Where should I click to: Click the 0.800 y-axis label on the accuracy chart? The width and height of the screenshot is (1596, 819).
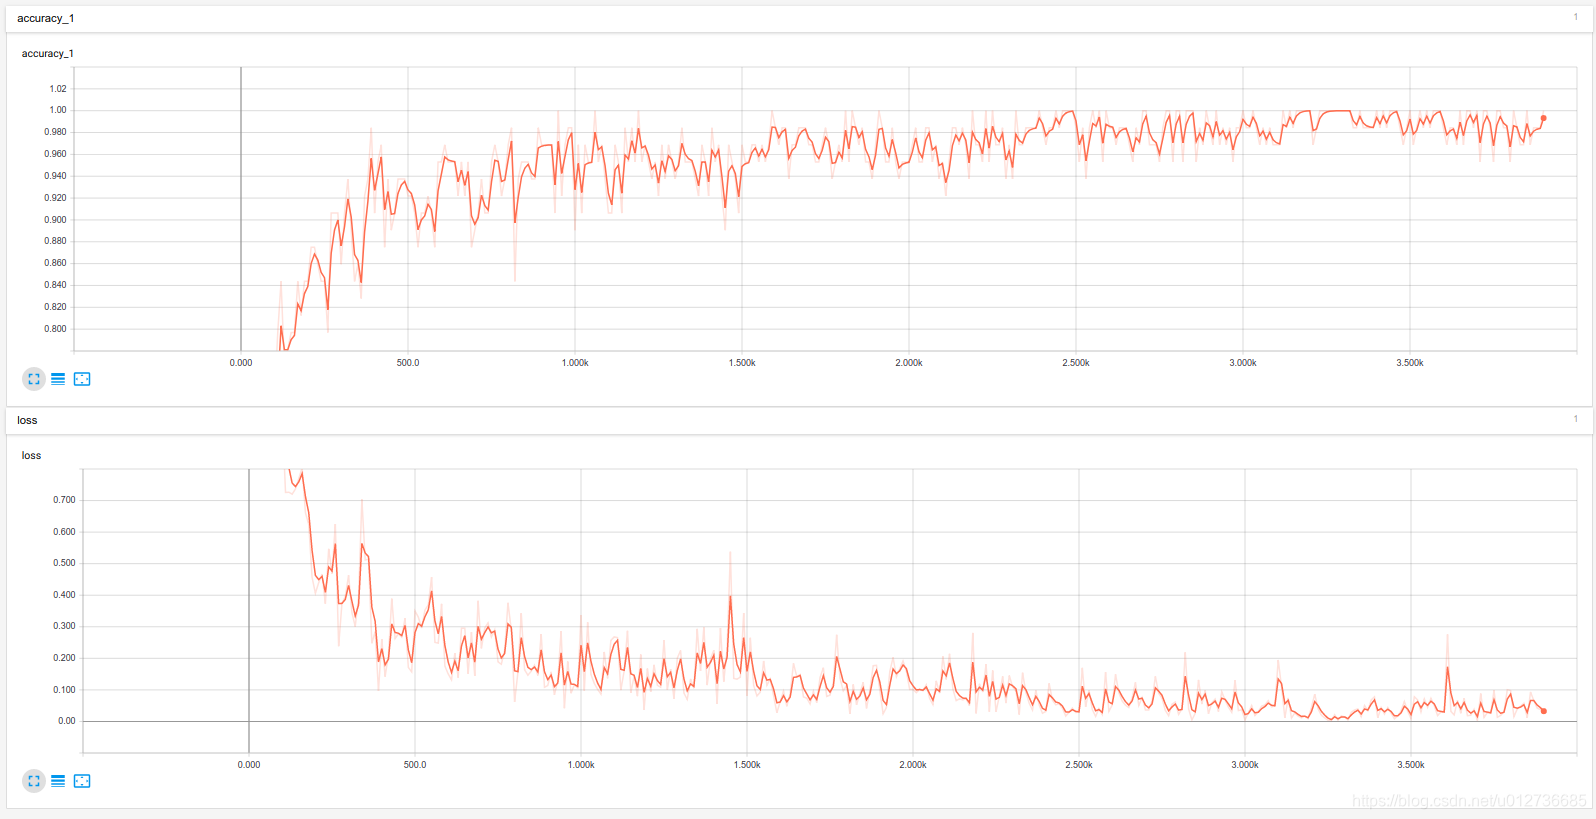pyautogui.click(x=55, y=329)
